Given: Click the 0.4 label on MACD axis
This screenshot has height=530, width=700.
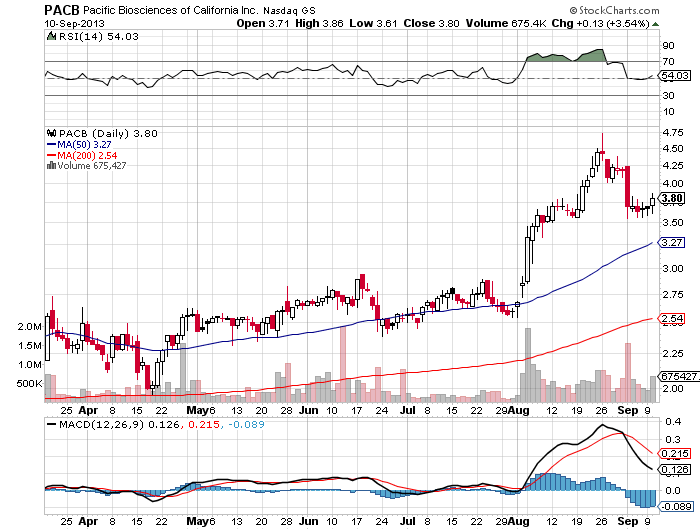Looking at the screenshot, I should click(673, 421).
